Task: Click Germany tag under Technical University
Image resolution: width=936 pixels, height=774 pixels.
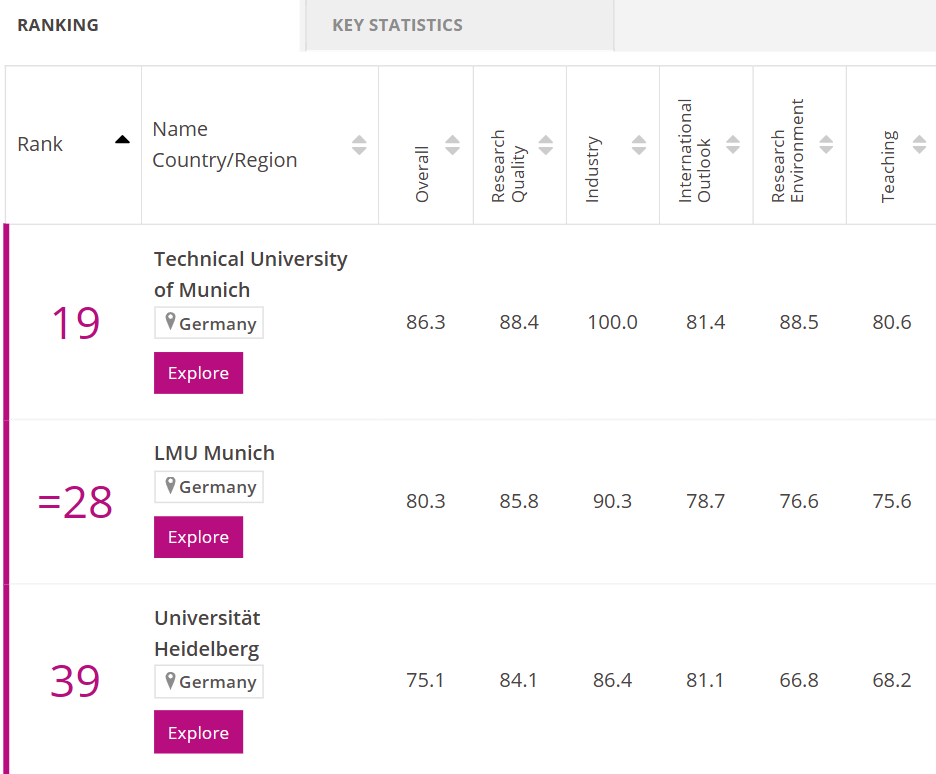Action: [209, 323]
